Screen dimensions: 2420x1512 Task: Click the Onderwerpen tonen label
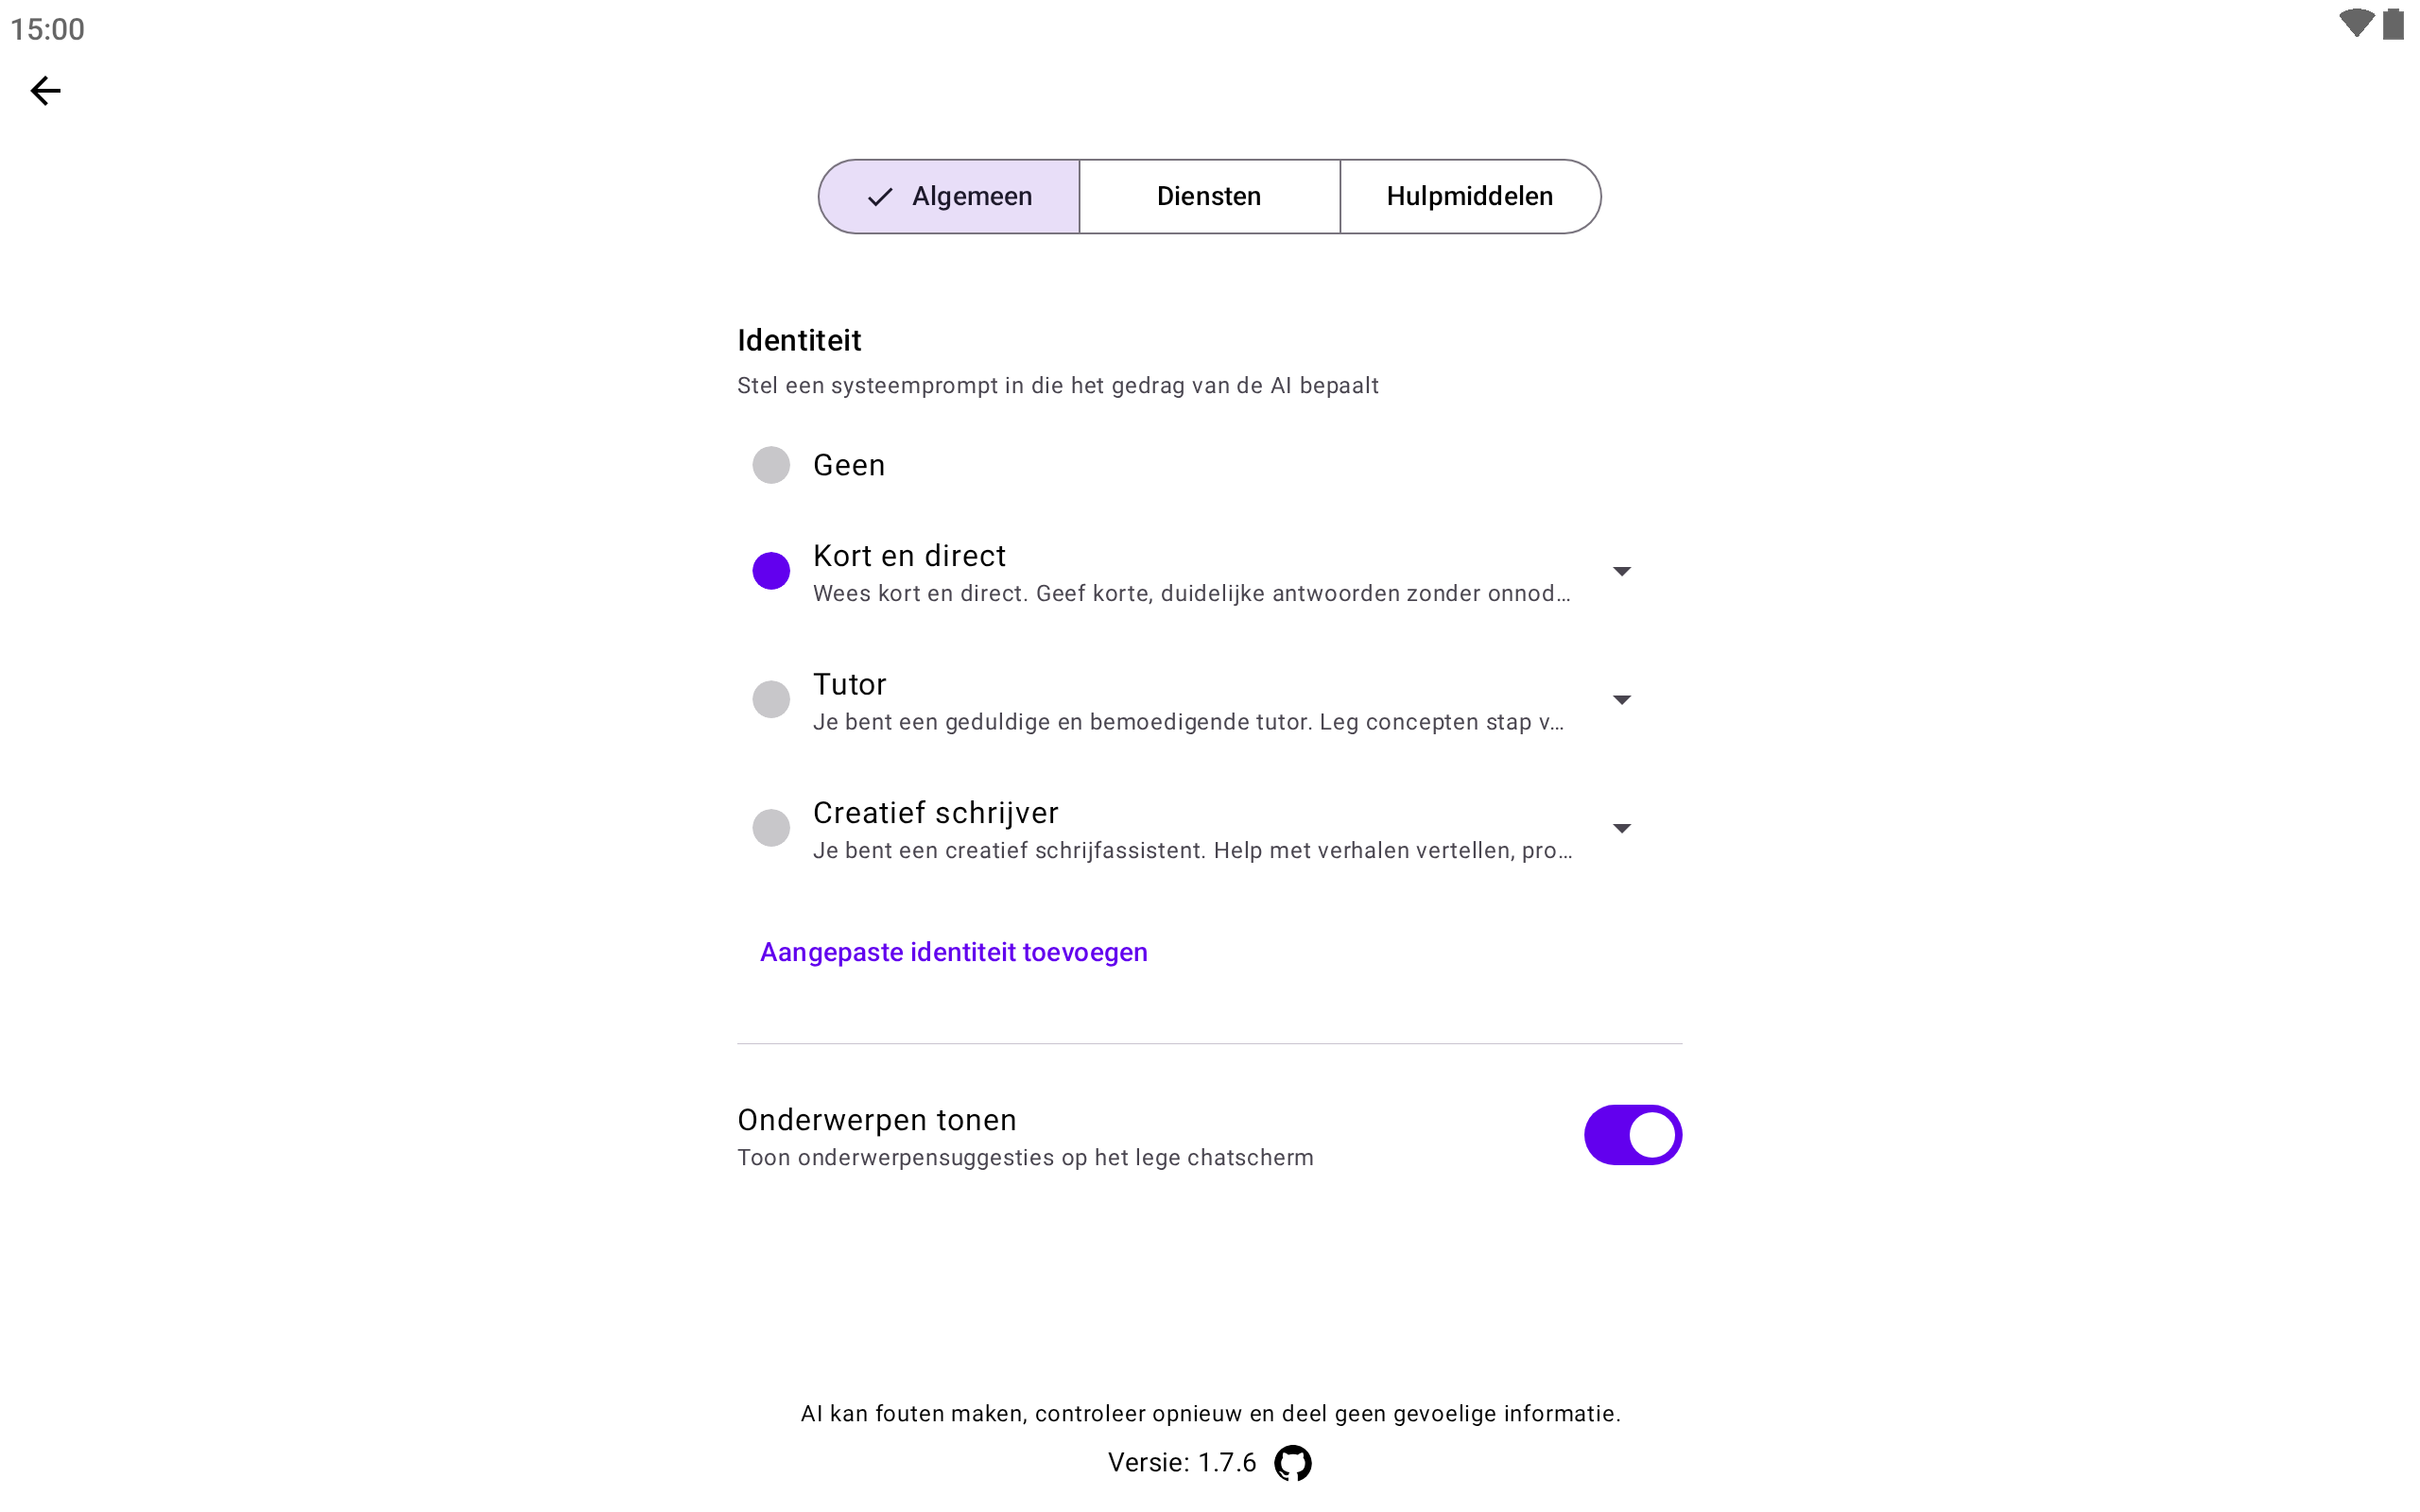coord(876,1120)
